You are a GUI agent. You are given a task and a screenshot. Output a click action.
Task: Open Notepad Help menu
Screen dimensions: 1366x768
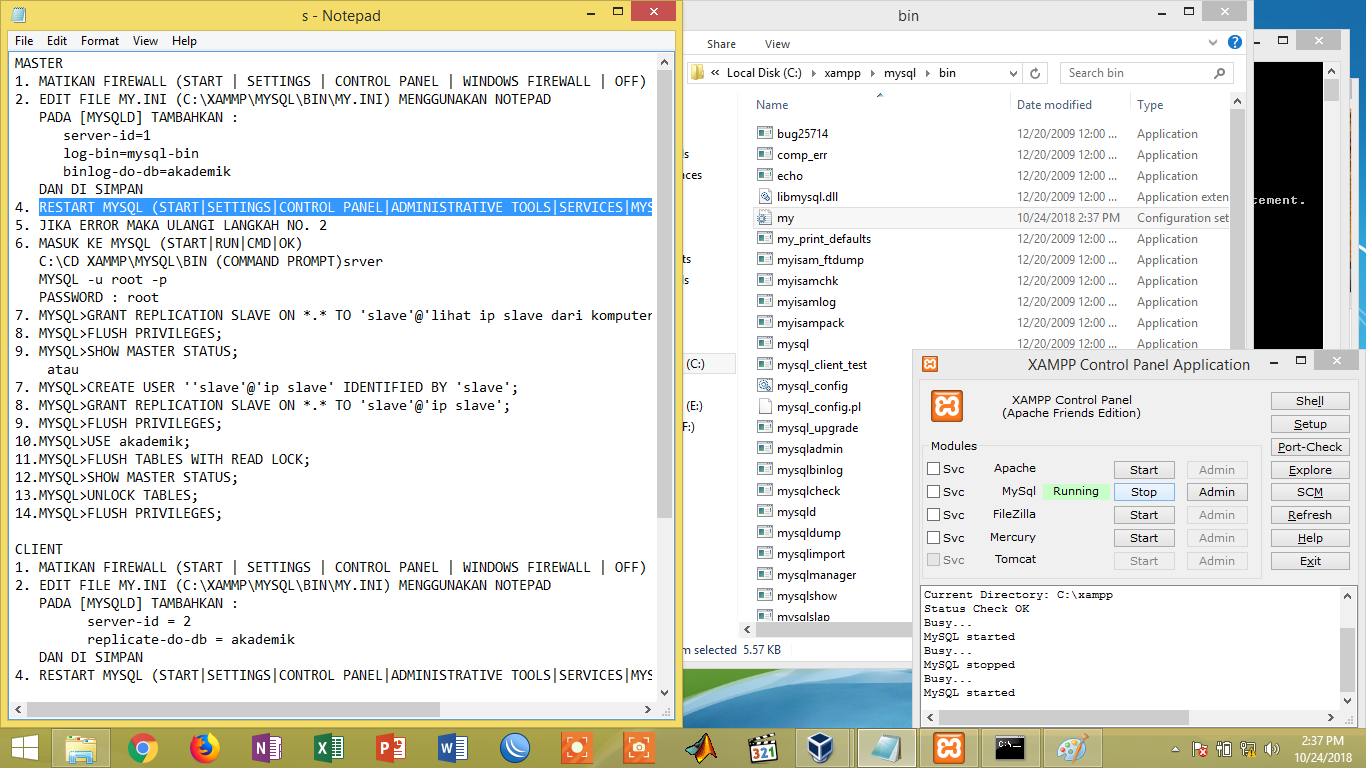[x=184, y=41]
